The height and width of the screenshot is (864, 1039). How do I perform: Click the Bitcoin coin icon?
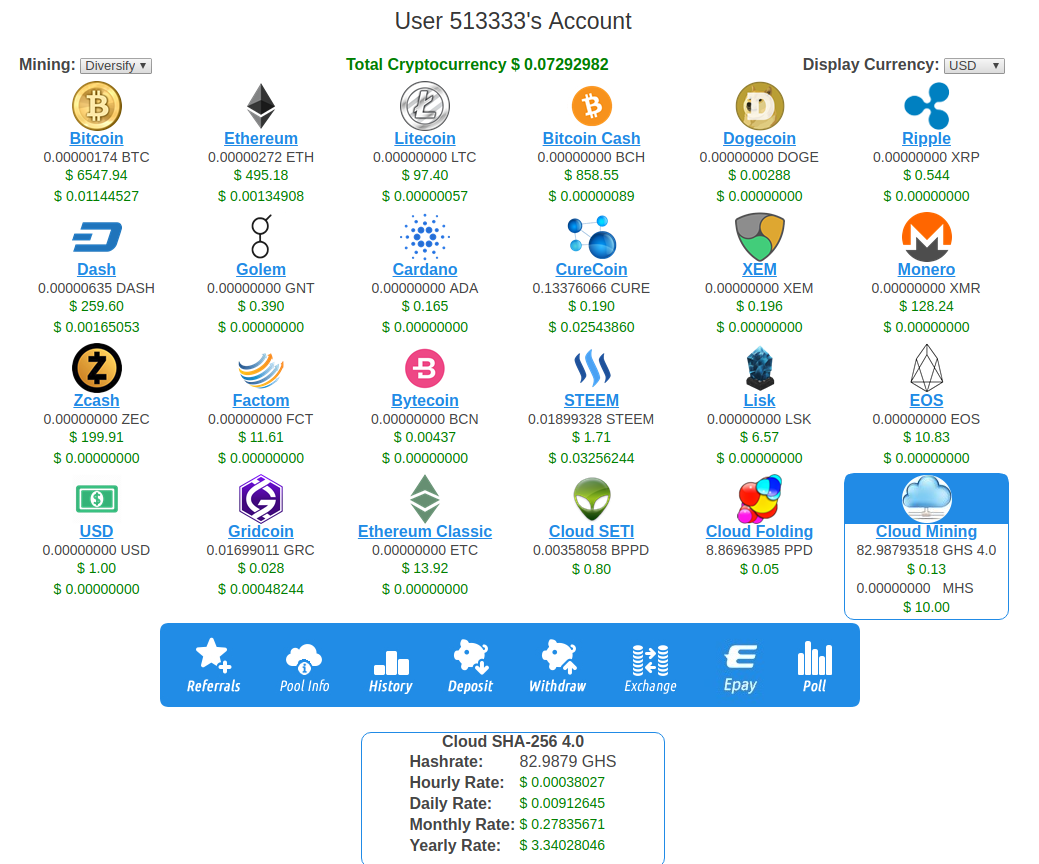coord(97,105)
